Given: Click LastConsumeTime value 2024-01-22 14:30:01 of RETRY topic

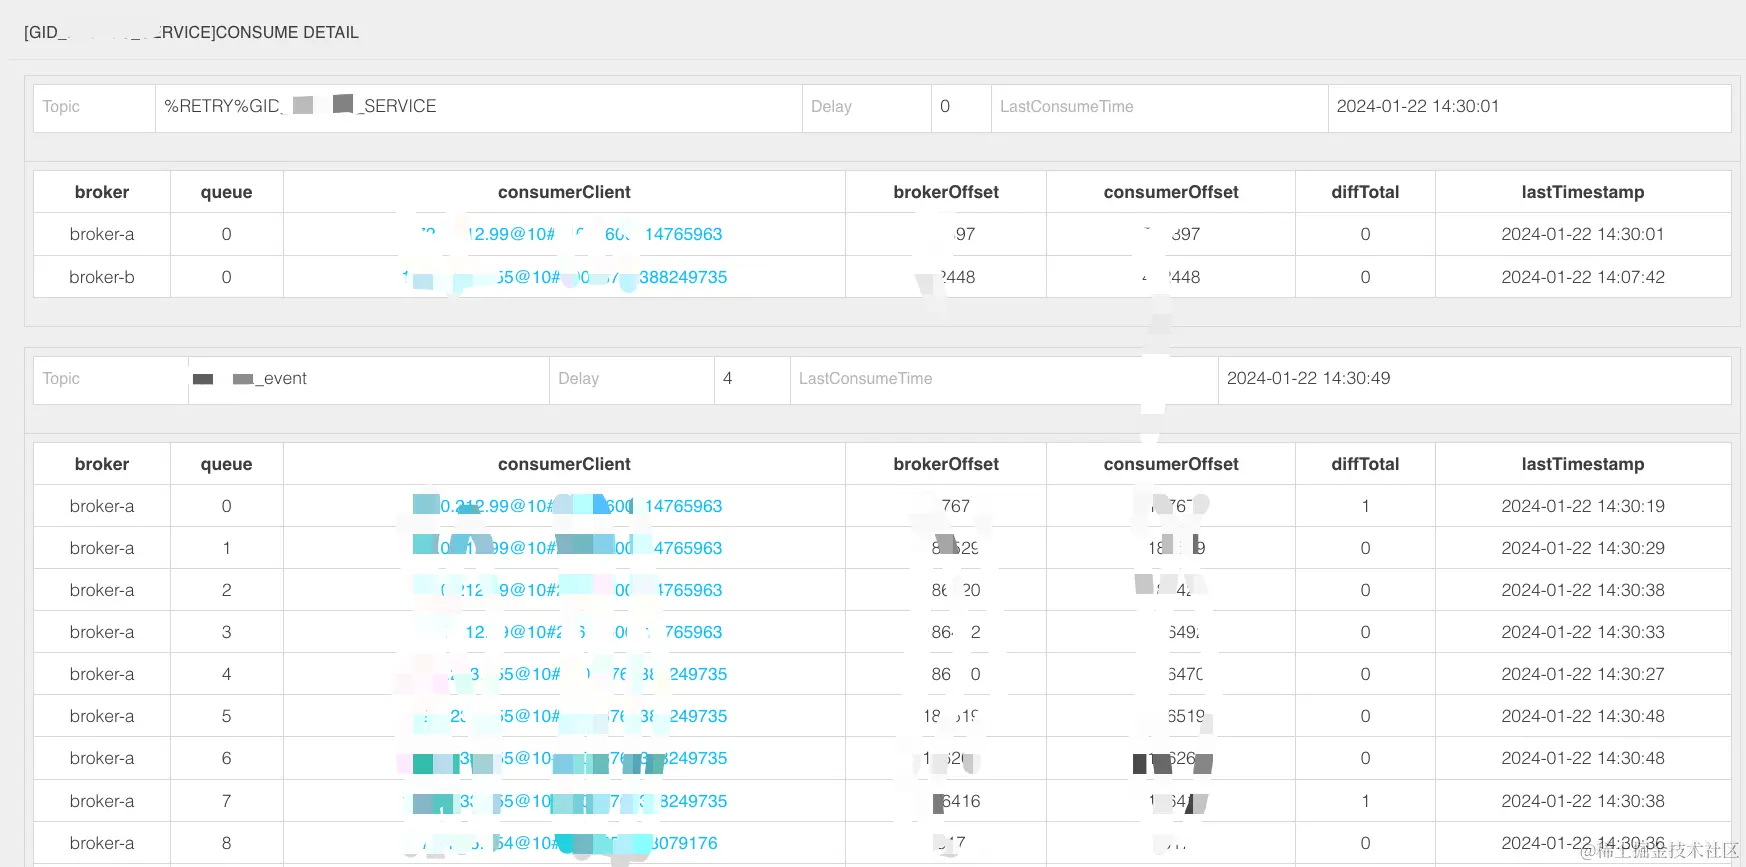Looking at the screenshot, I should coord(1417,106).
